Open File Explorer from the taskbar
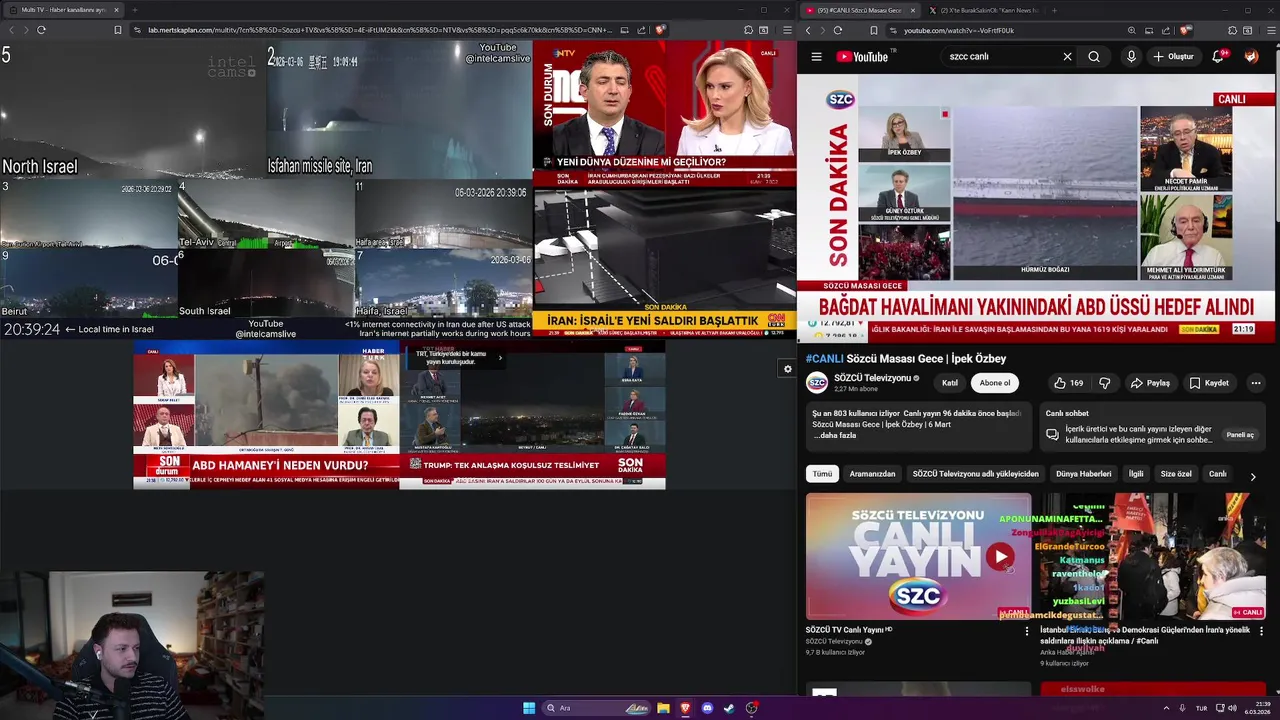 pos(663,708)
